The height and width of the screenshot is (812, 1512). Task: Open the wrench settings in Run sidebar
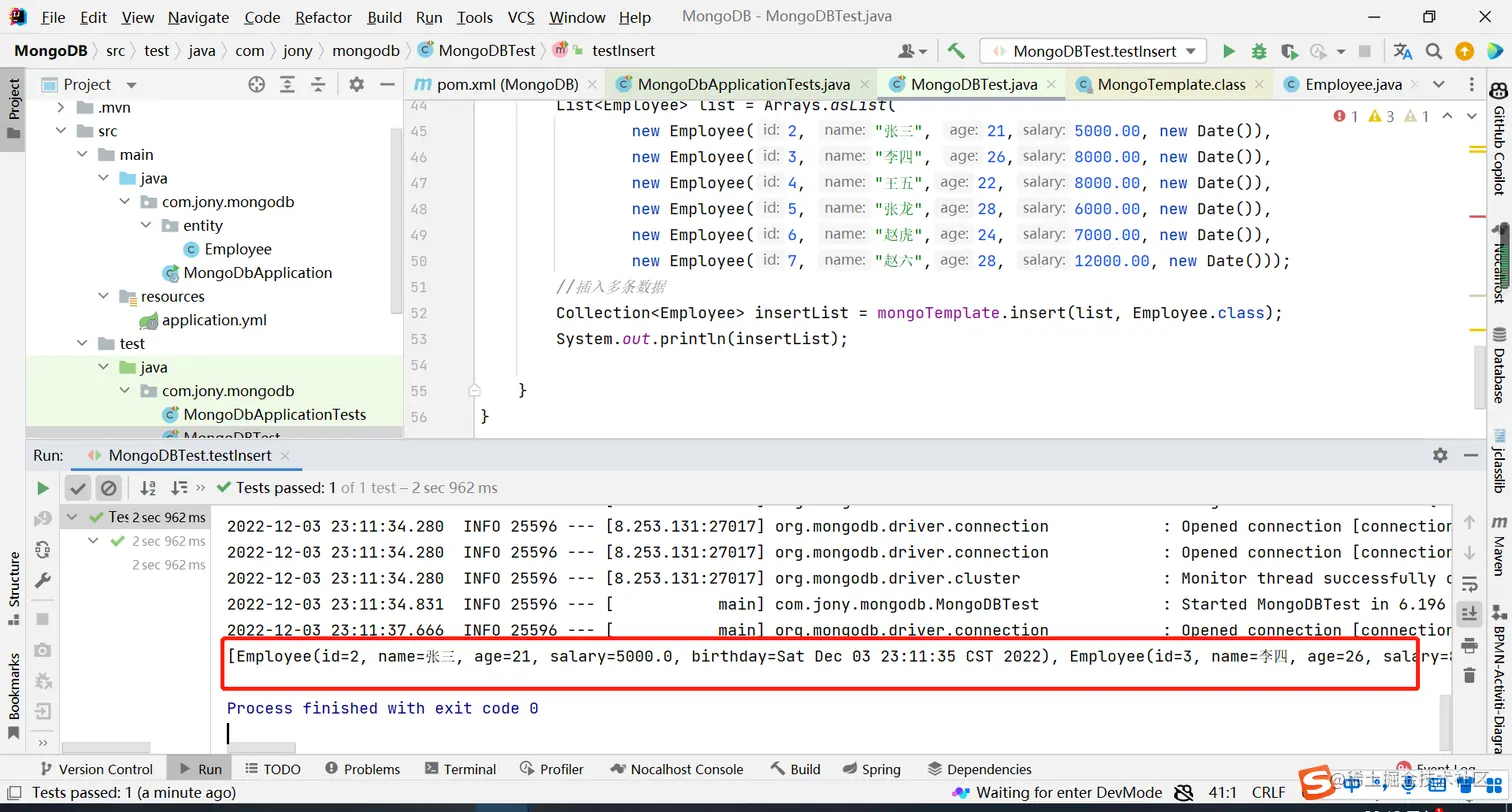pyautogui.click(x=42, y=580)
